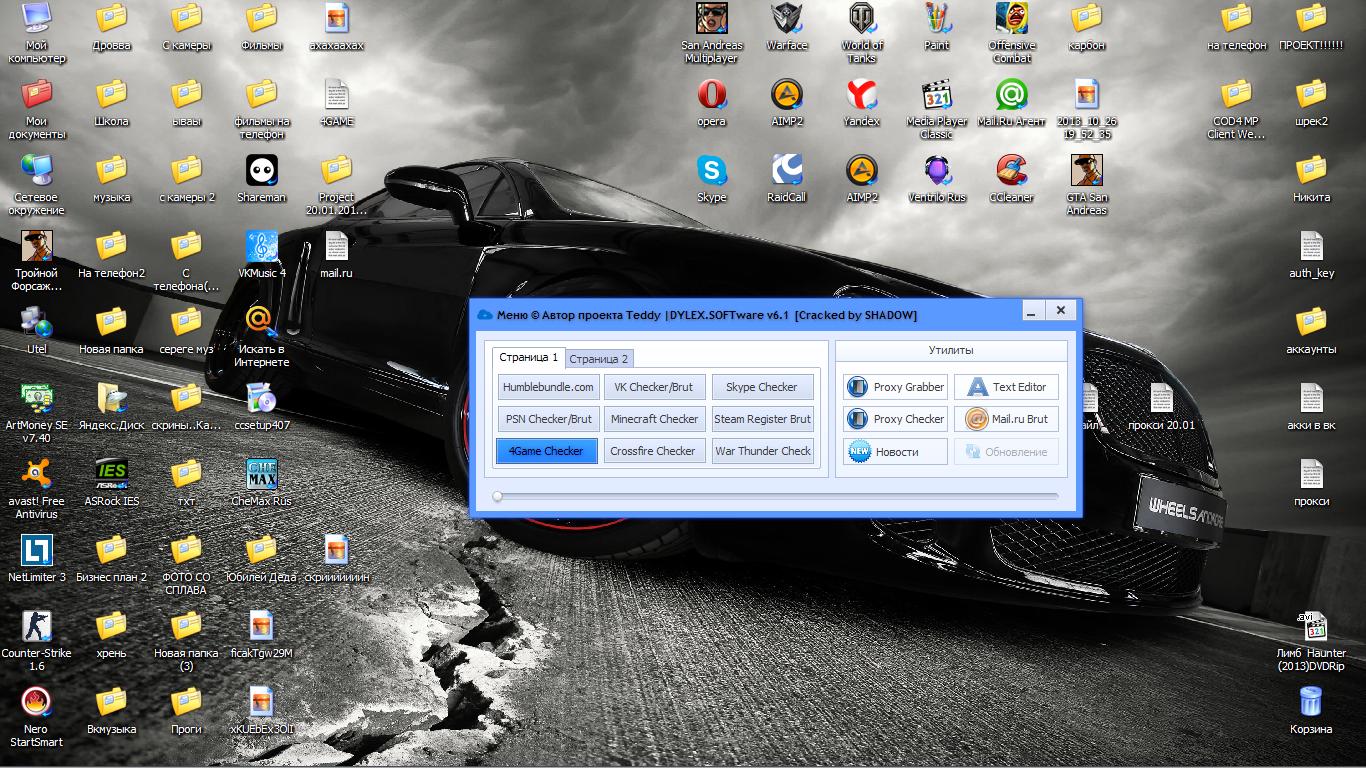1366x768 pixels.
Task: Open the Новости news button
Action: [x=896, y=452]
